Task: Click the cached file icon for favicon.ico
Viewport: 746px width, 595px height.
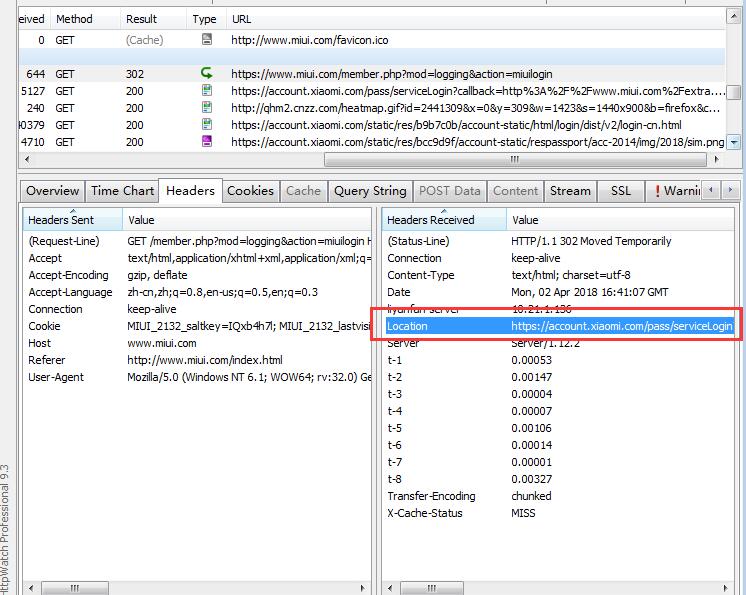Action: click(x=207, y=40)
